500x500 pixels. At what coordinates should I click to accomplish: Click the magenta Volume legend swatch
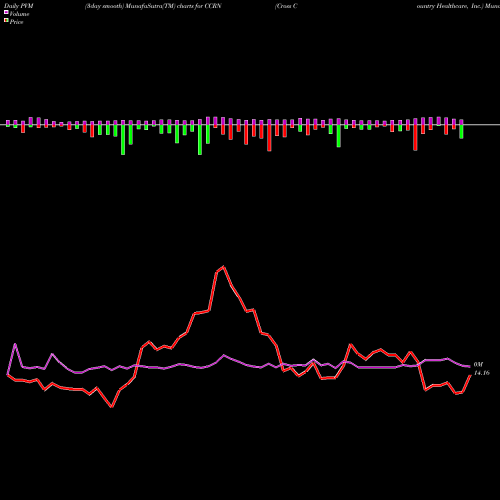pyautogui.click(x=6, y=12)
